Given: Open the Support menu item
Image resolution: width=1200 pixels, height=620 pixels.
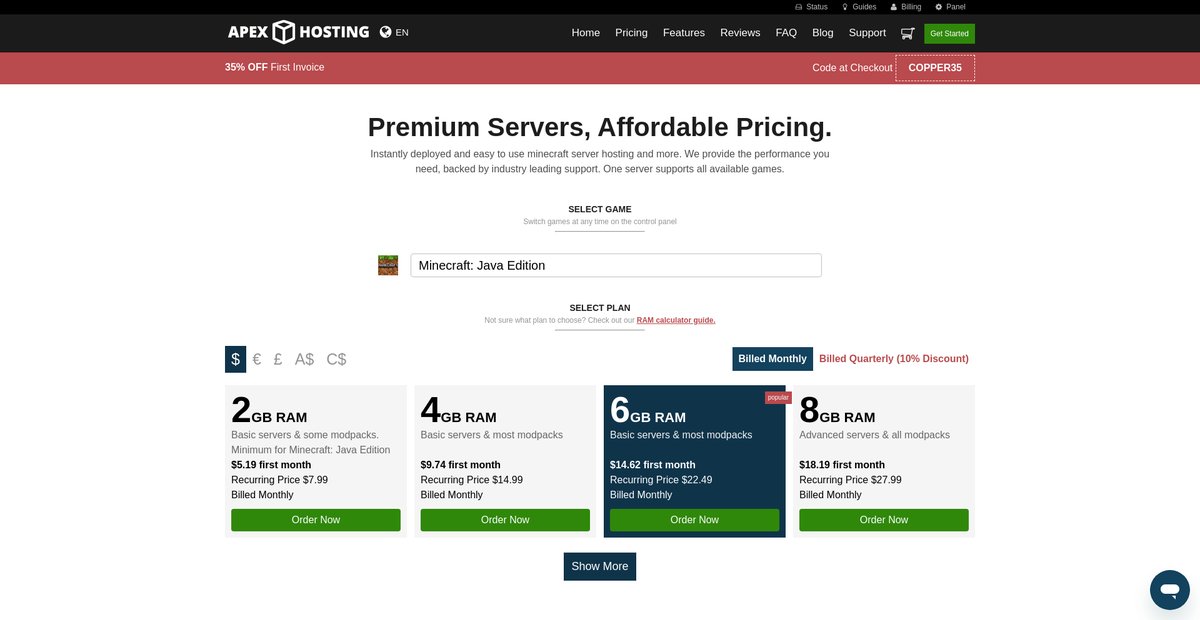Looking at the screenshot, I should (867, 33).
